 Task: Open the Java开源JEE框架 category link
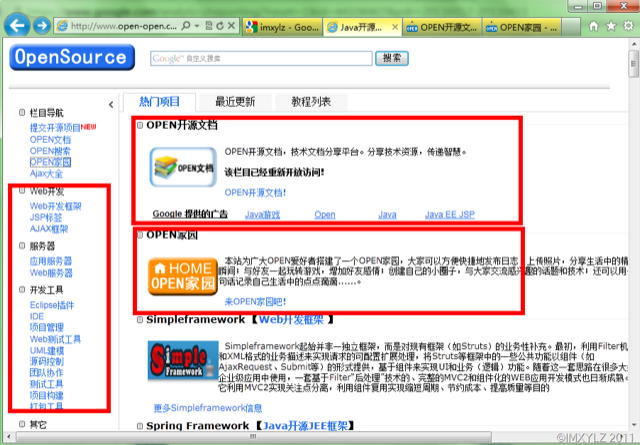(x=305, y=426)
